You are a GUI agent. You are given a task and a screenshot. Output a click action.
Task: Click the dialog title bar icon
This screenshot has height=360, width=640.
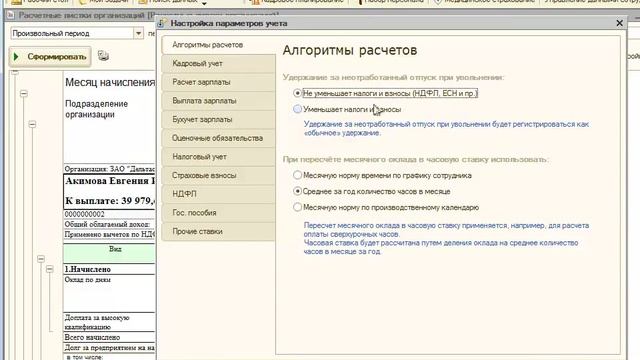(x=162, y=23)
